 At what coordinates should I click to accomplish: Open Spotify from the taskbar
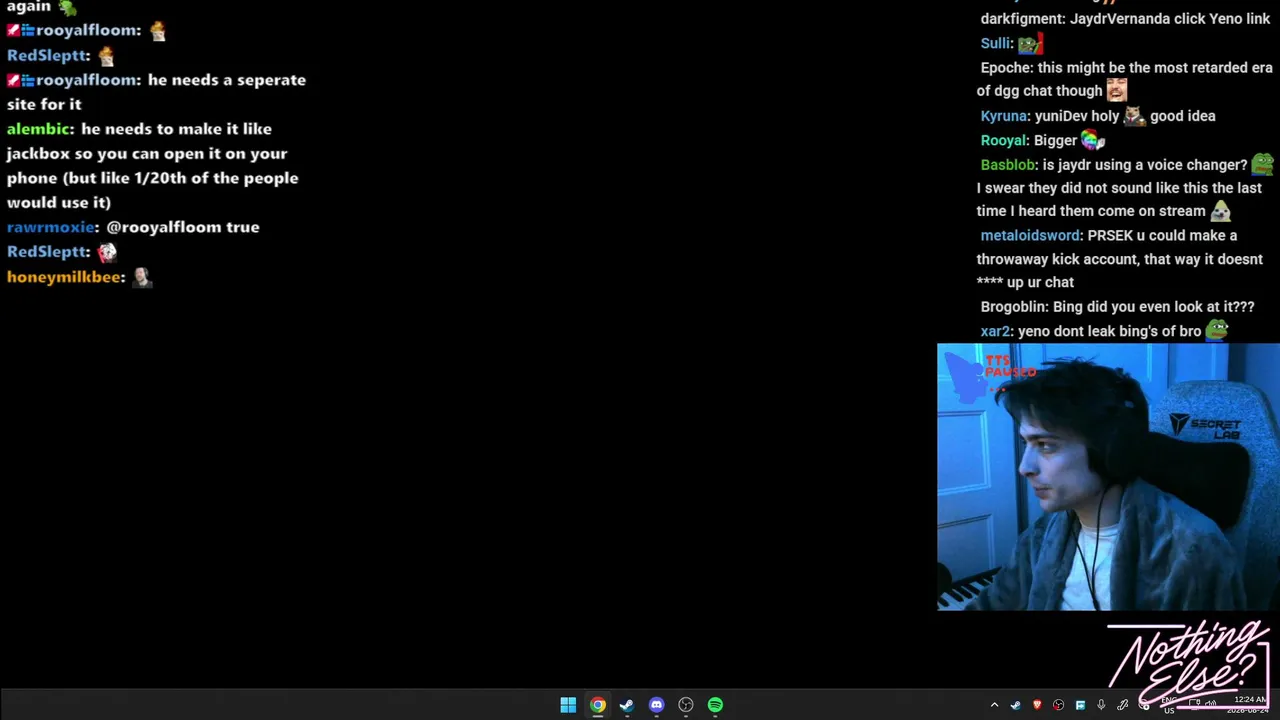[715, 705]
